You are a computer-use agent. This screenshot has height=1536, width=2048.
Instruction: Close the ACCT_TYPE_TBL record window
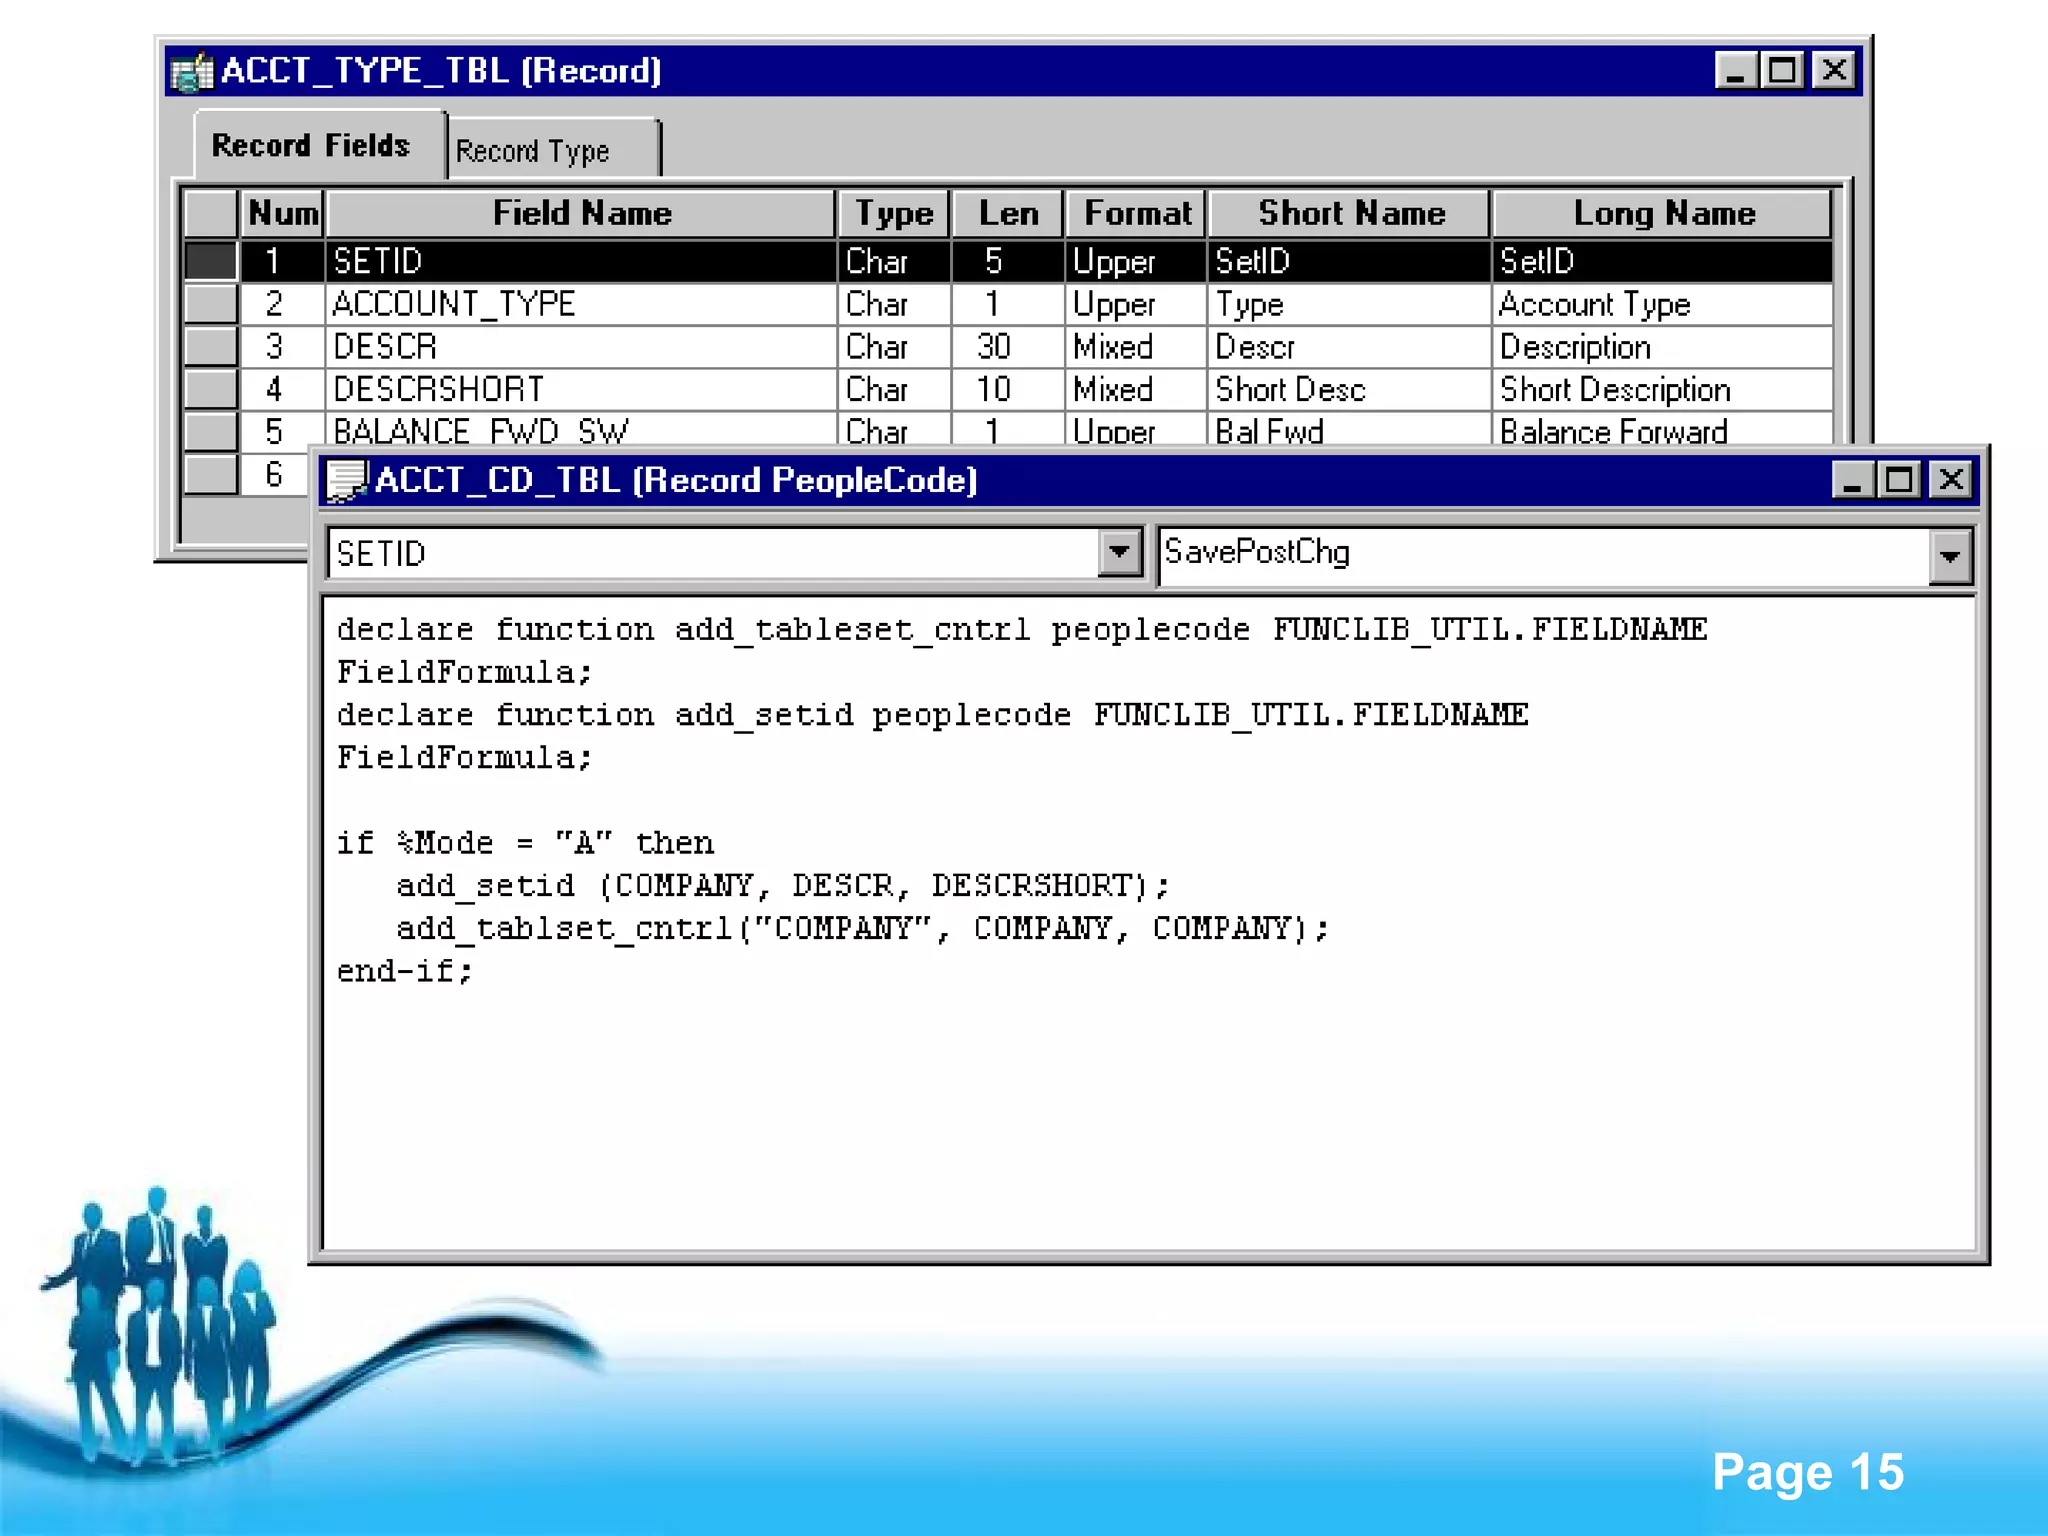point(1834,71)
